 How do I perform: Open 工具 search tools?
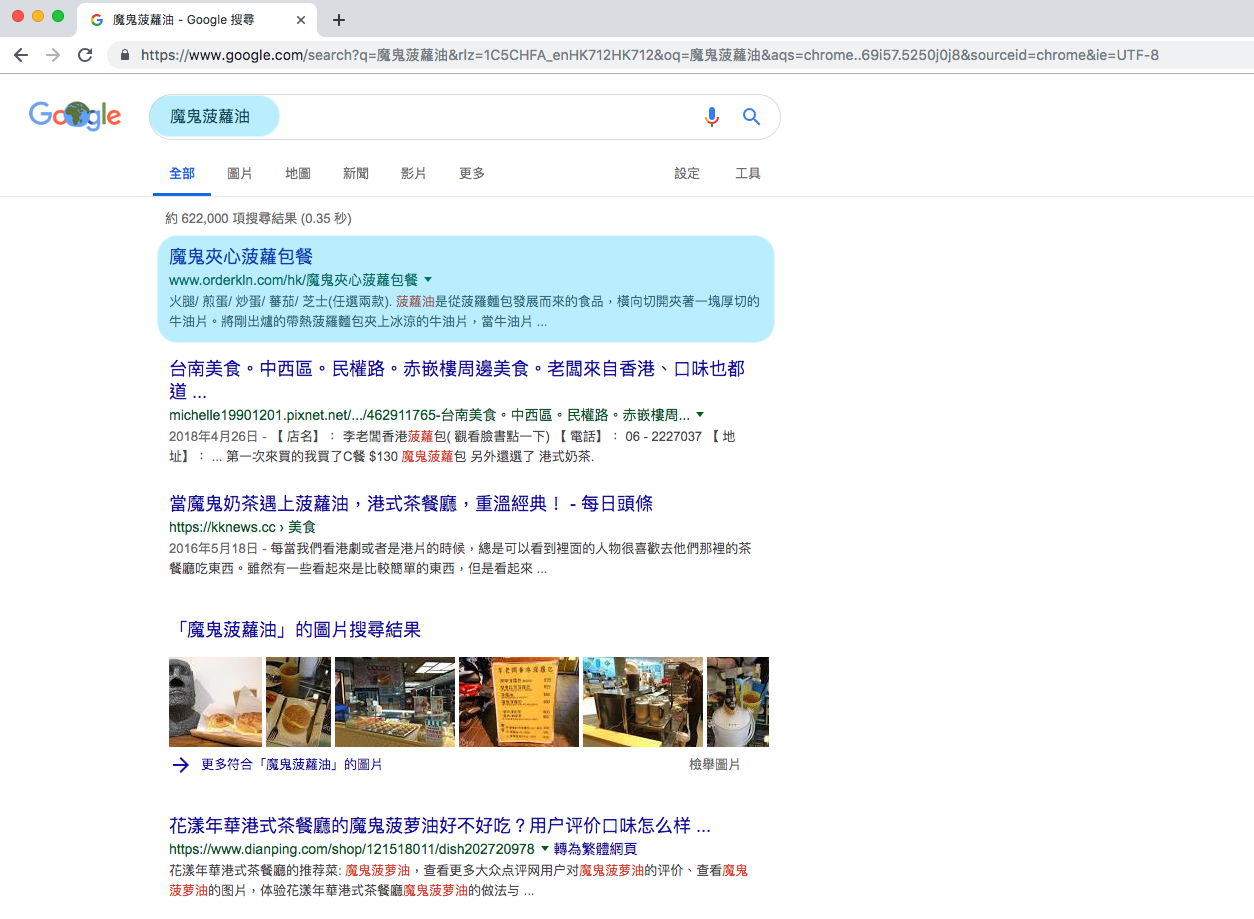748,173
